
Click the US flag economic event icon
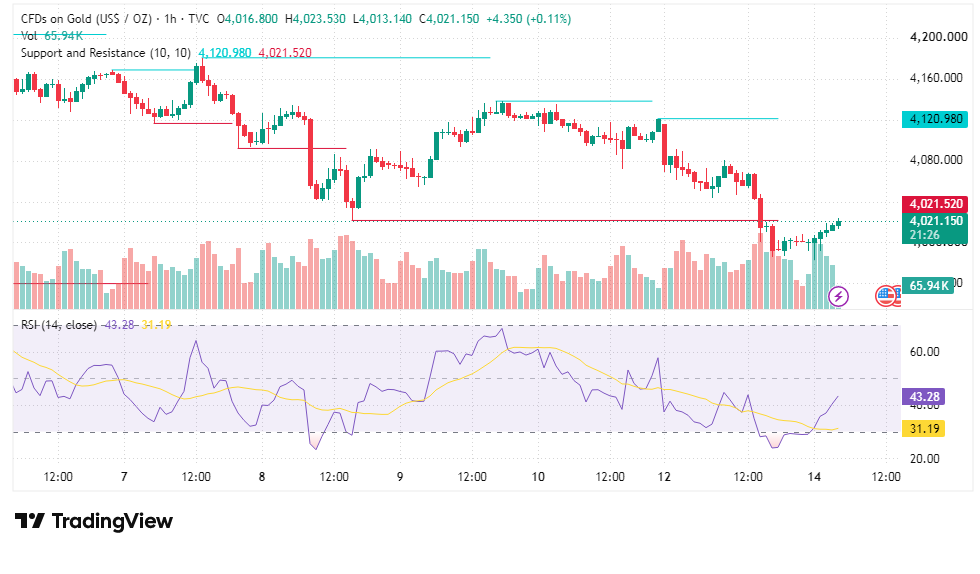coord(885,296)
